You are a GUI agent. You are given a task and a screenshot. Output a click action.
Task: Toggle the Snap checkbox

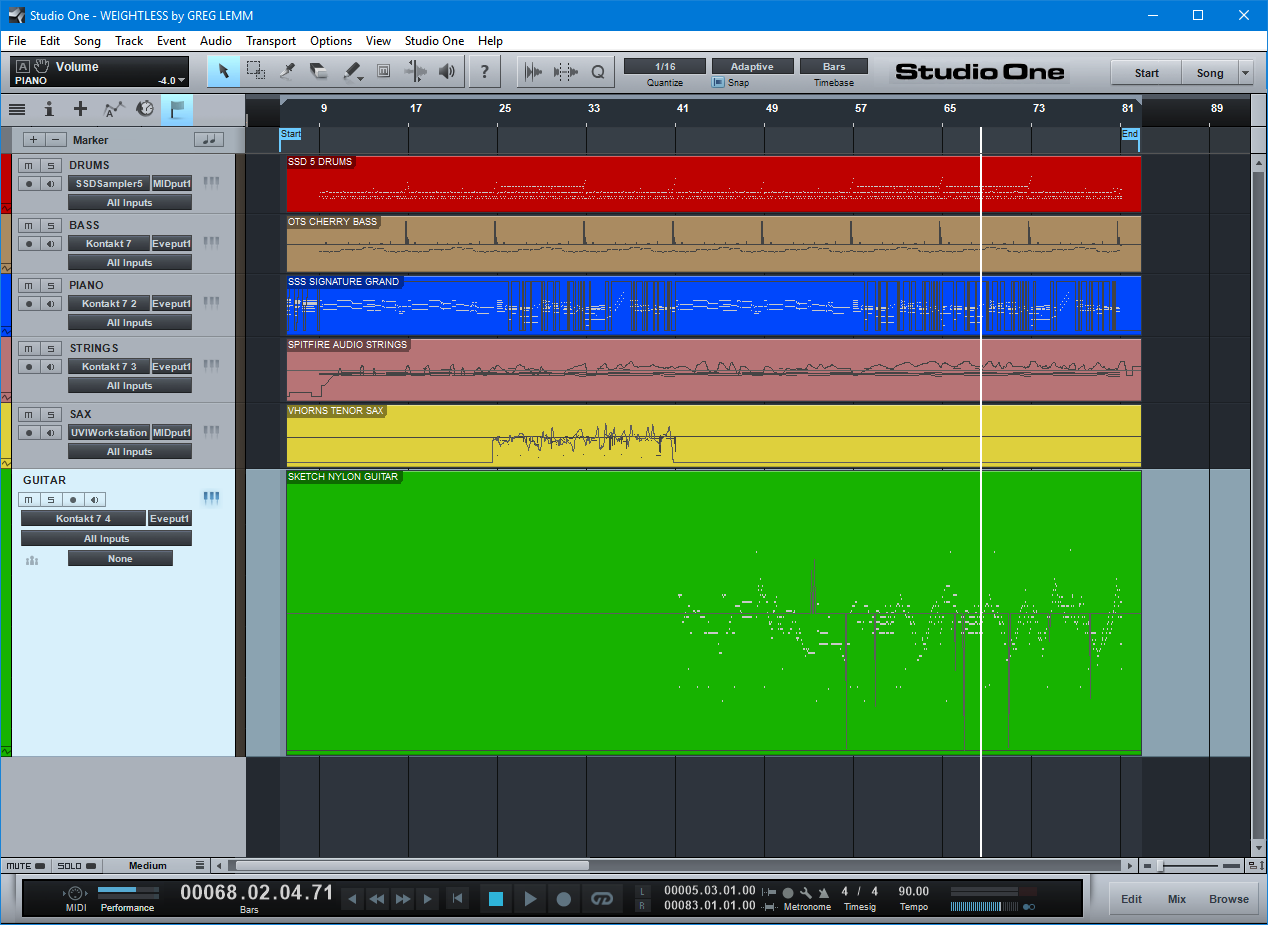point(718,83)
